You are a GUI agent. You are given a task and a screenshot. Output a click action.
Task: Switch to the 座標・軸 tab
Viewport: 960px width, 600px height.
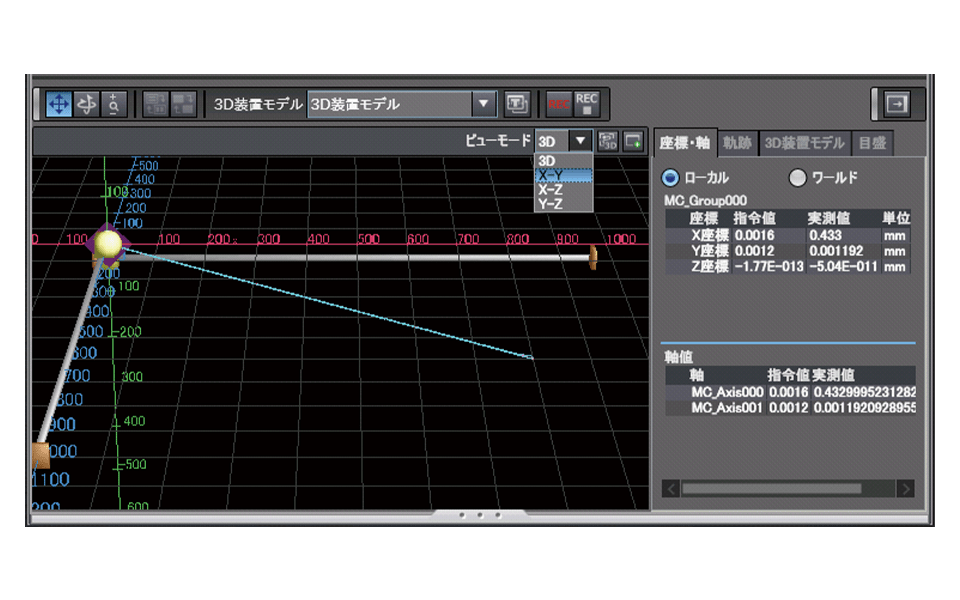tap(684, 143)
